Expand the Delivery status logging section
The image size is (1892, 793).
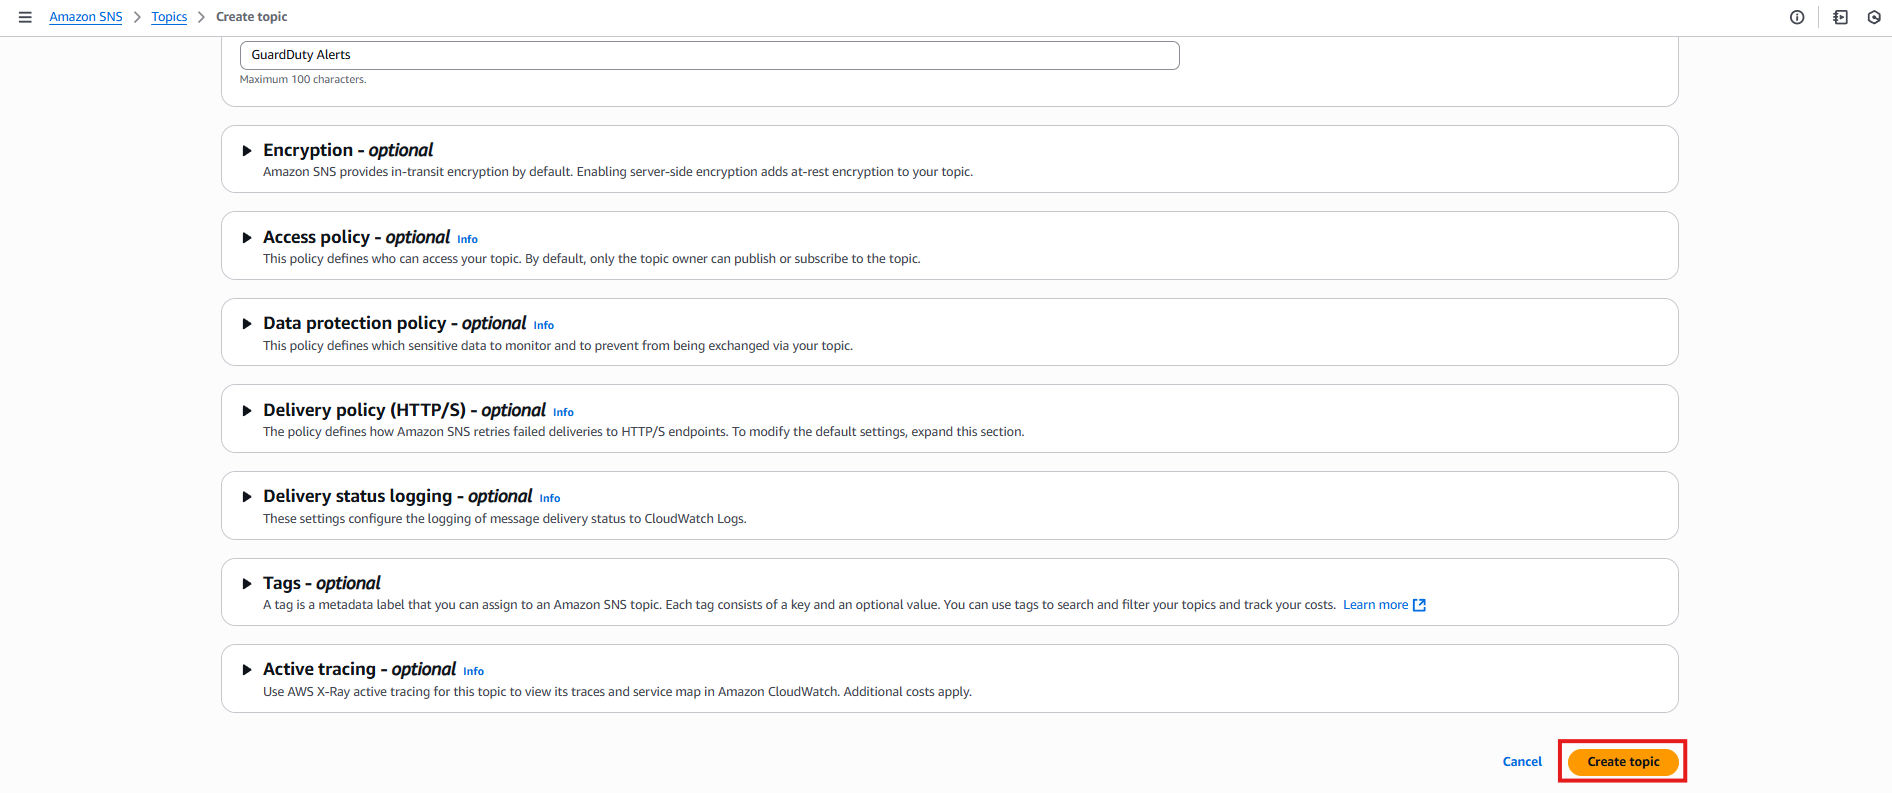pos(246,497)
